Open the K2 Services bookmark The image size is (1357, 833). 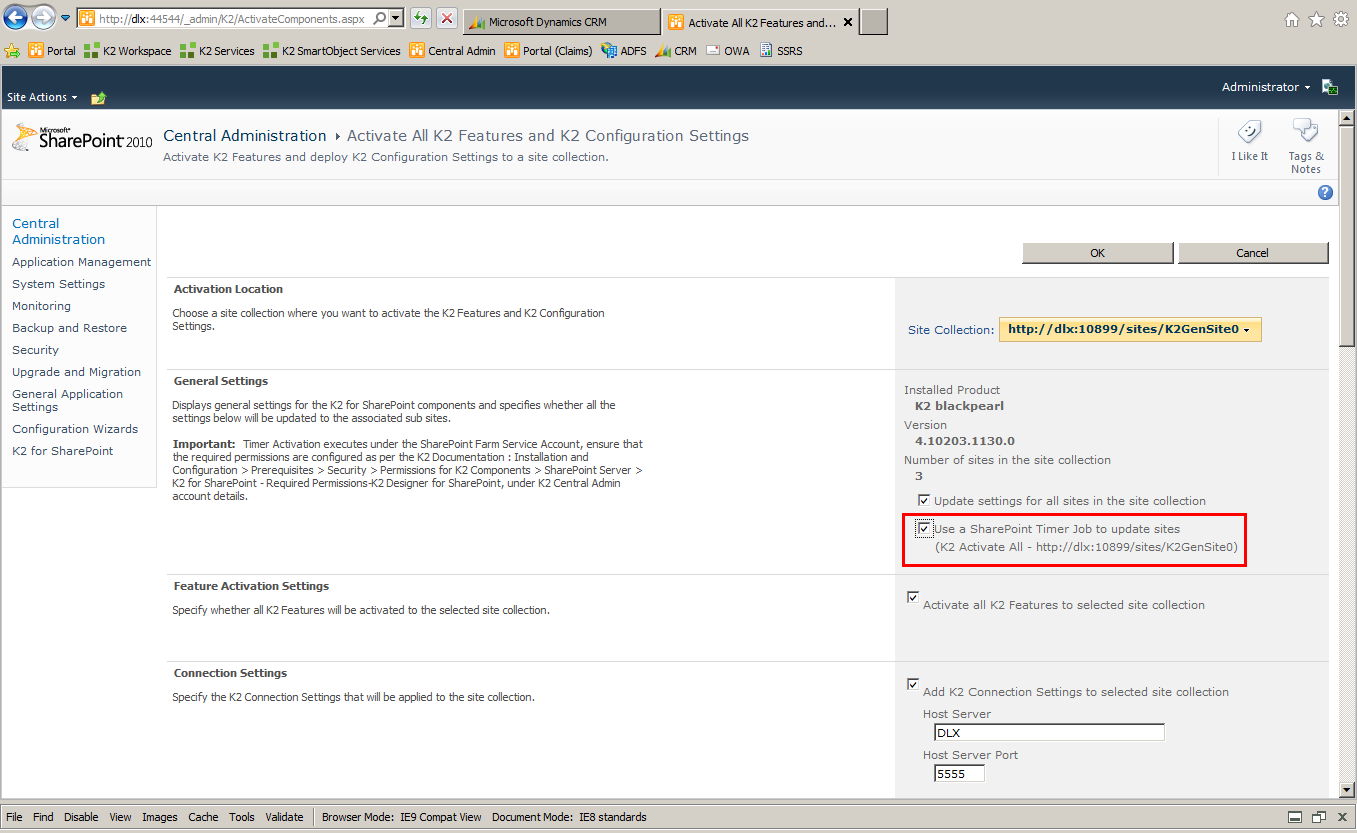pyautogui.click(x=217, y=51)
